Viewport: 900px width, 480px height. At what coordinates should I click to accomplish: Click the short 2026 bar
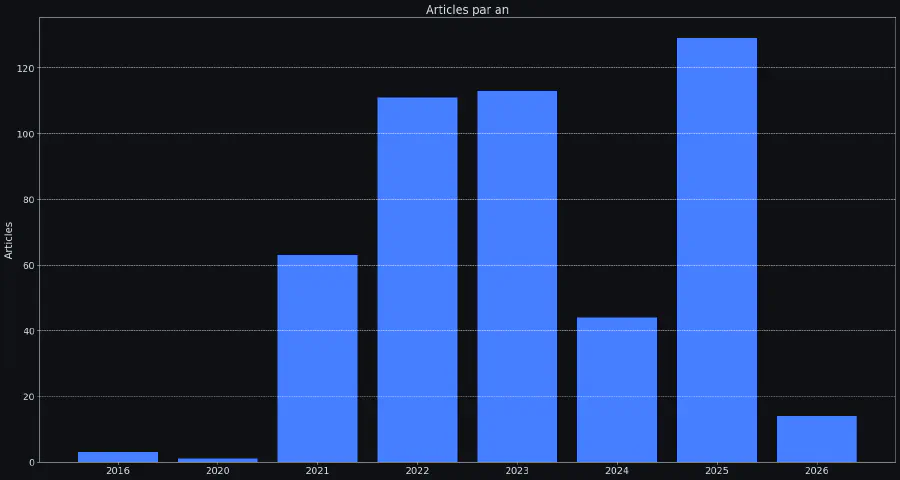click(816, 439)
